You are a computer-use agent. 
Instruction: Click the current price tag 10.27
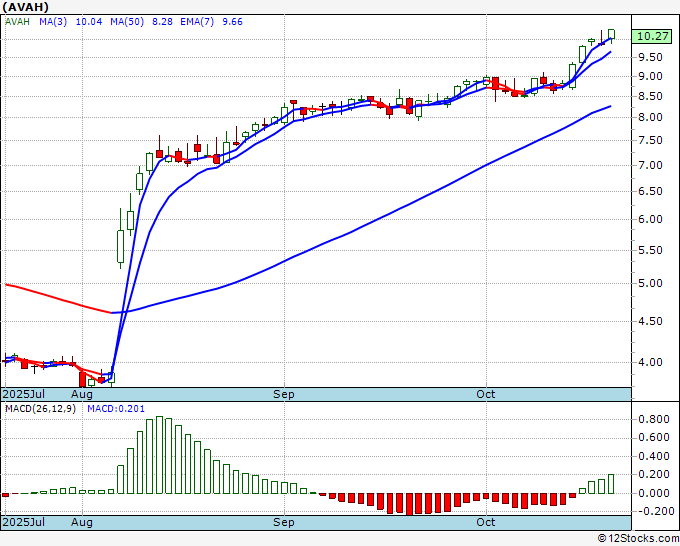point(653,36)
